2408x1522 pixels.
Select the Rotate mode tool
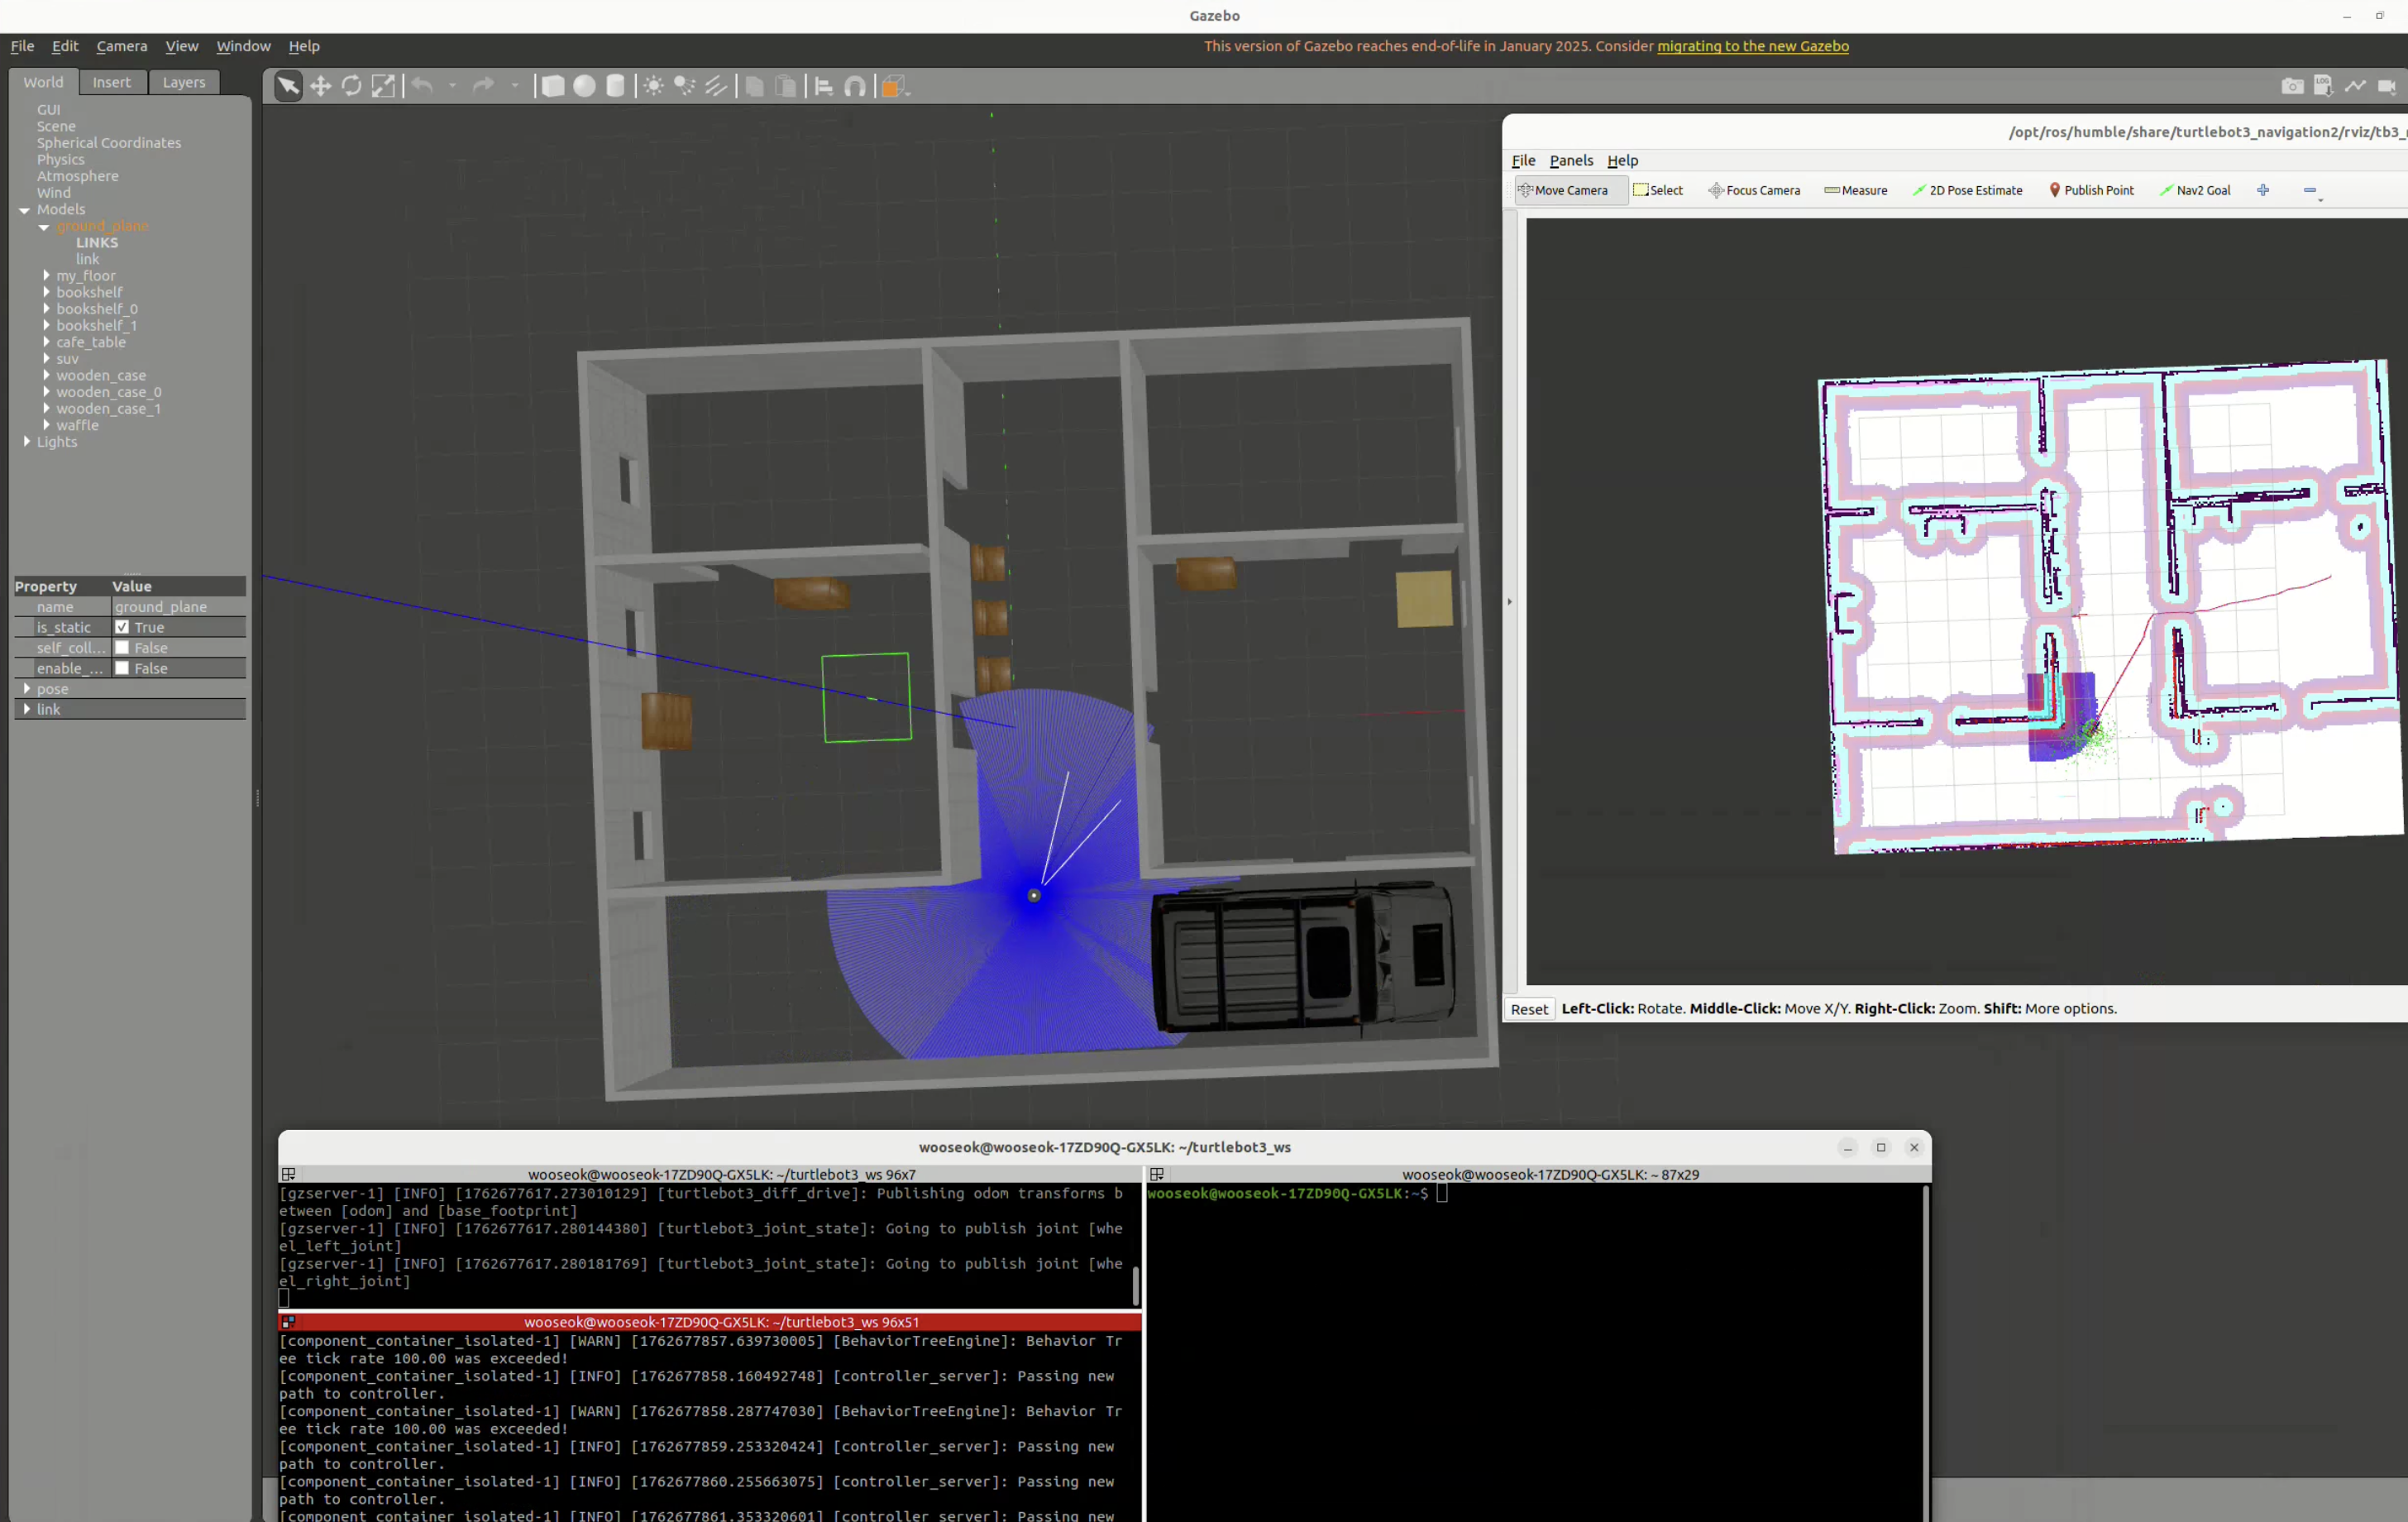coord(351,86)
